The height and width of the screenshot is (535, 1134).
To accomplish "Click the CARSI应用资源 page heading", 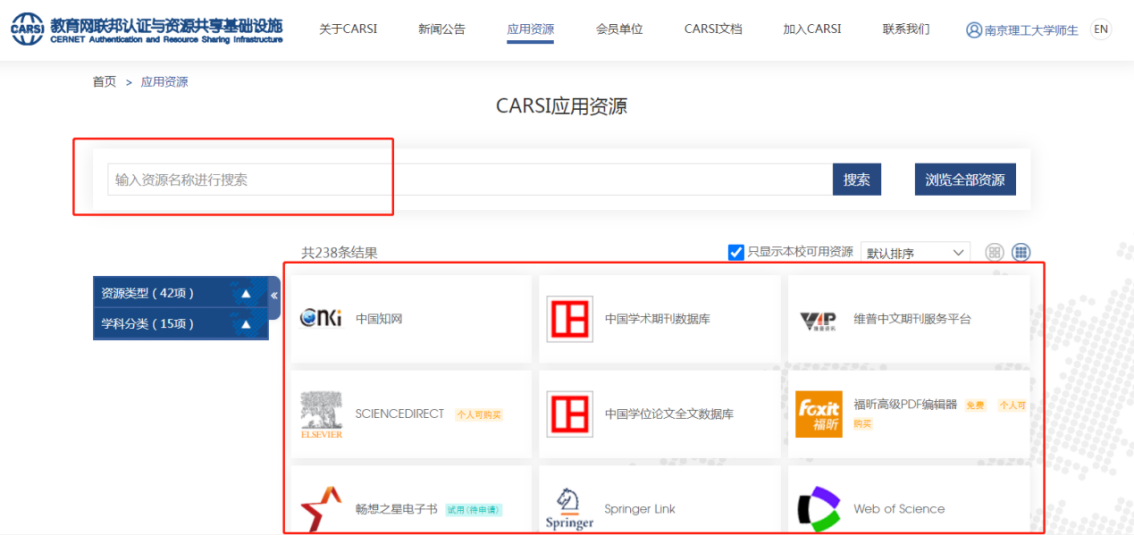I will tap(561, 106).
